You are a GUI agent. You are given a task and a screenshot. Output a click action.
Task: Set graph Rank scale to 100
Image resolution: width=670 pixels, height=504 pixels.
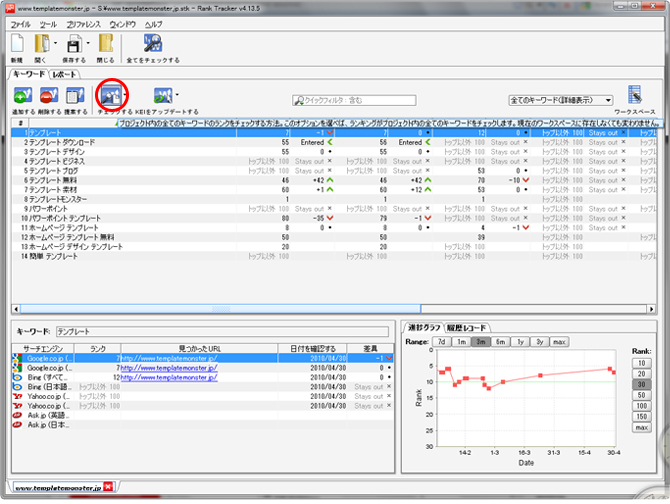click(x=641, y=406)
